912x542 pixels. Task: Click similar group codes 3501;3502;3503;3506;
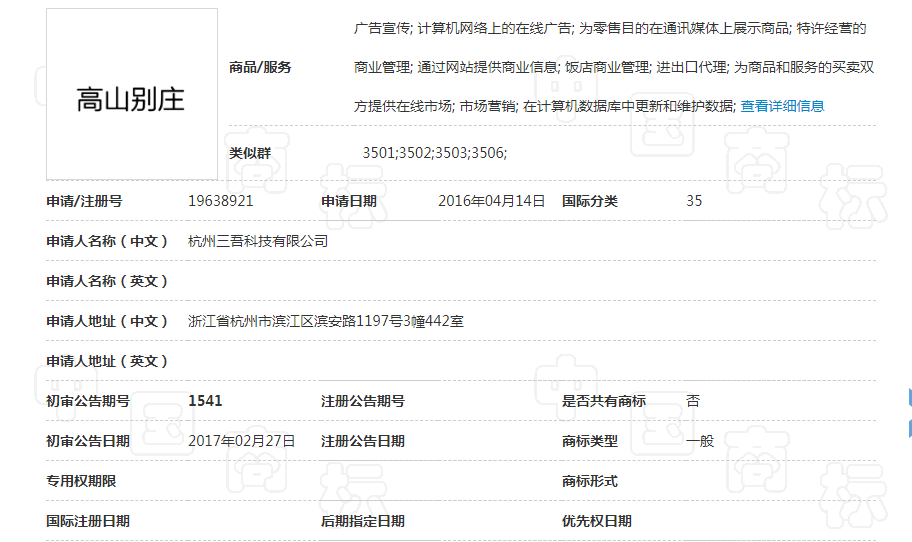(435, 153)
